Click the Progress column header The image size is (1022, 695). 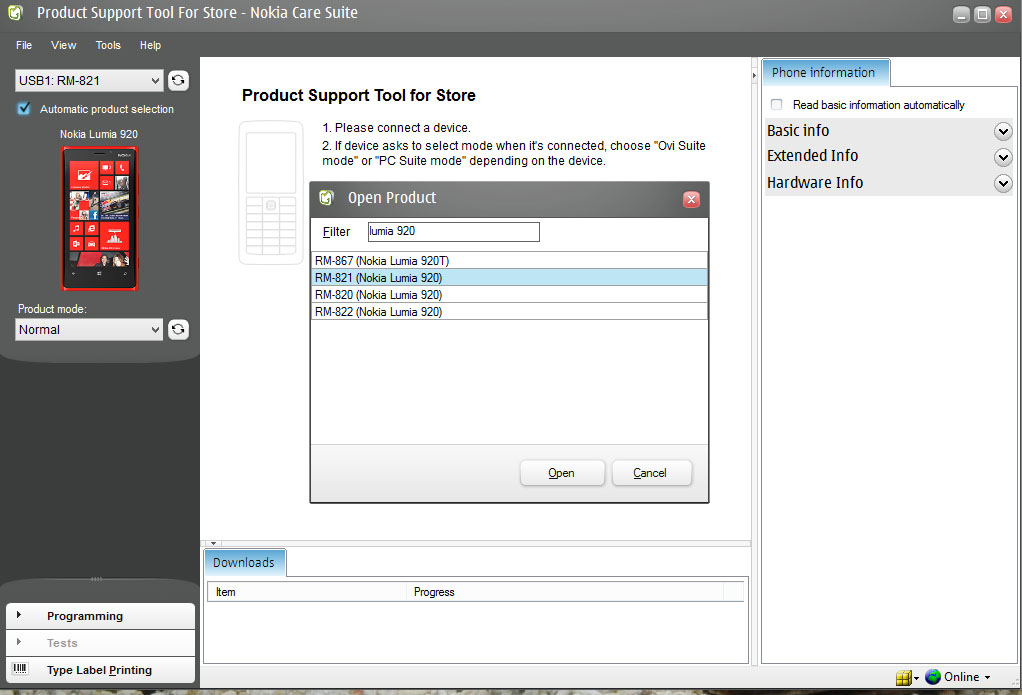[x=564, y=592]
